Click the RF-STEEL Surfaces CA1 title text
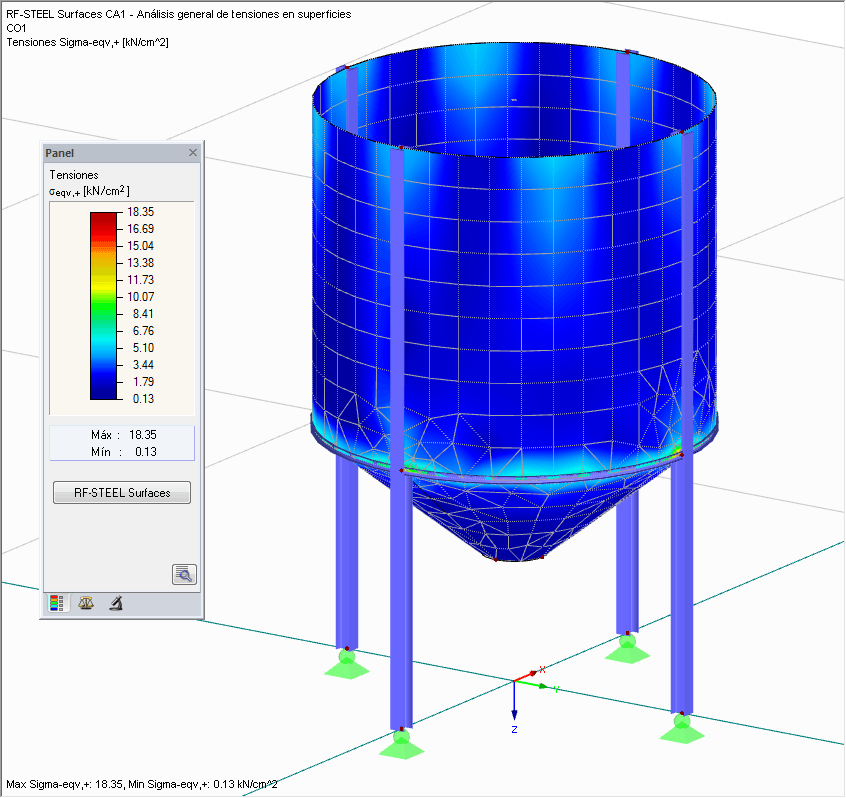Image resolution: width=846 pixels, height=798 pixels. [x=179, y=14]
